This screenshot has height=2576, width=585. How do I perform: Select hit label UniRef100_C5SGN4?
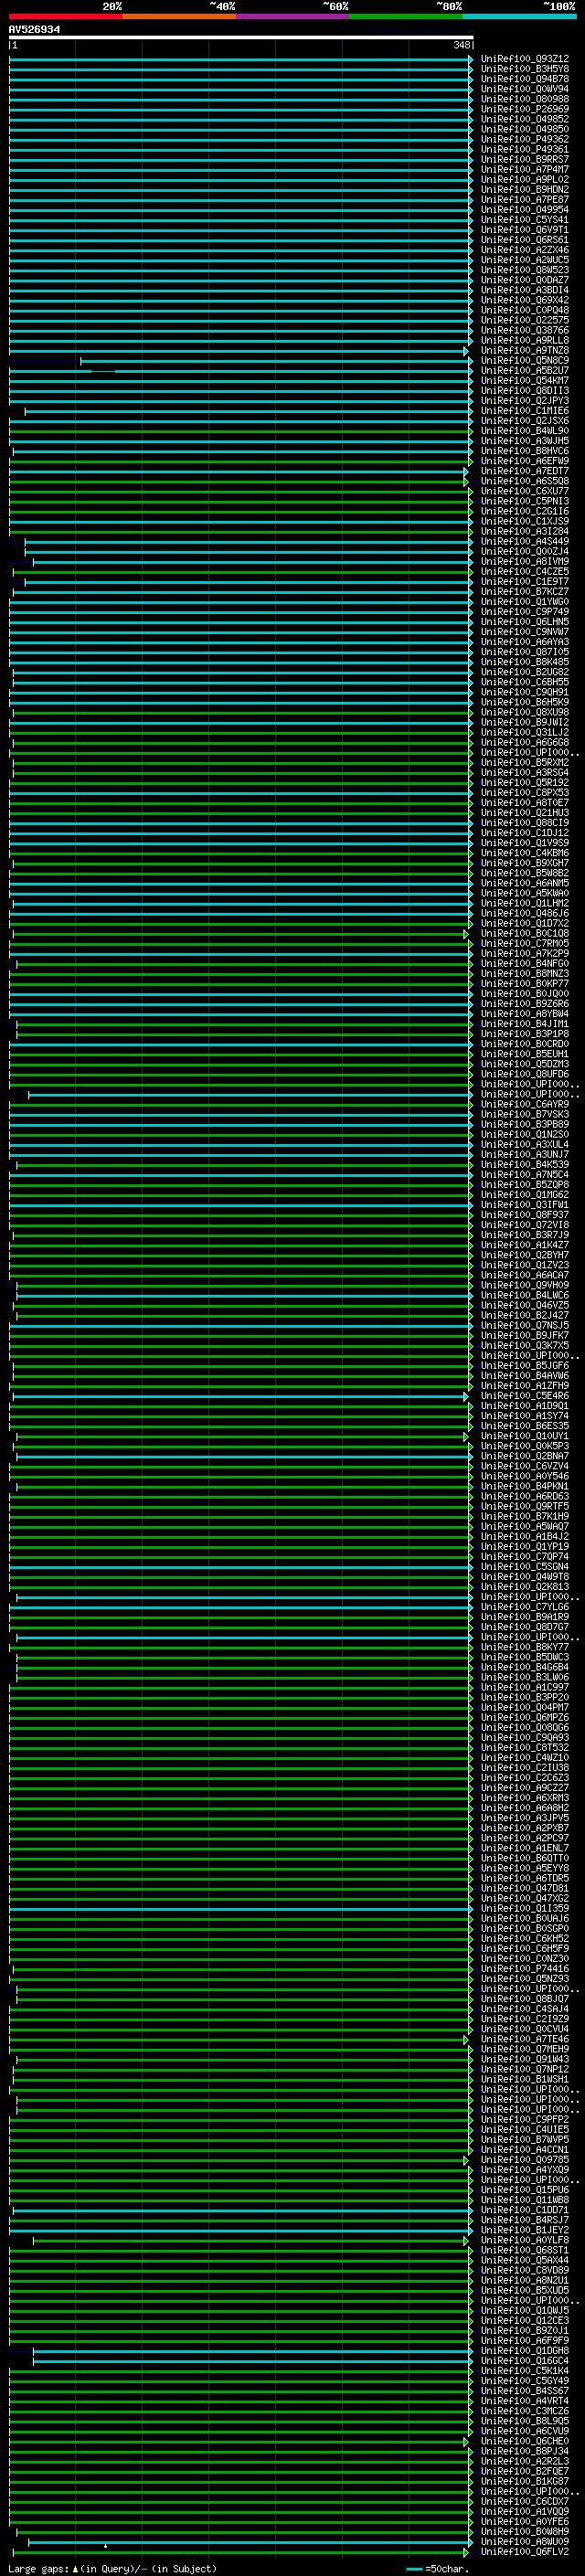point(525,1566)
